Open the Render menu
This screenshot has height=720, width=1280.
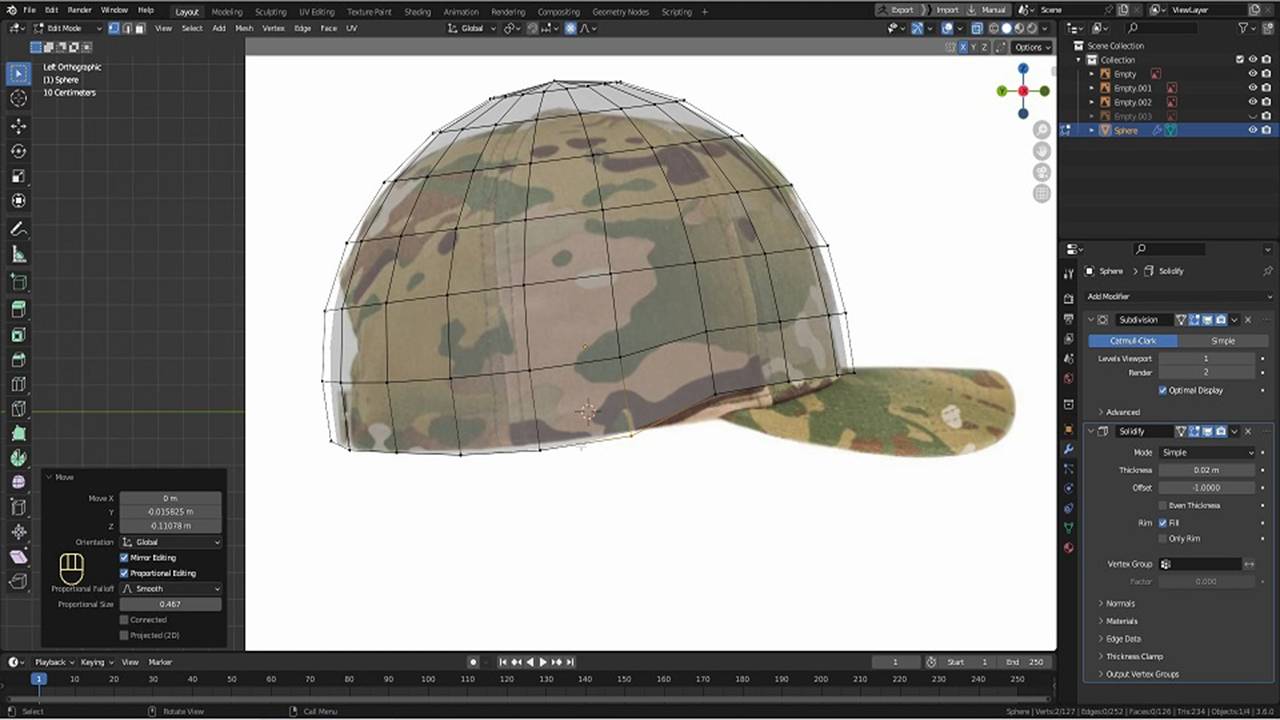(x=79, y=10)
